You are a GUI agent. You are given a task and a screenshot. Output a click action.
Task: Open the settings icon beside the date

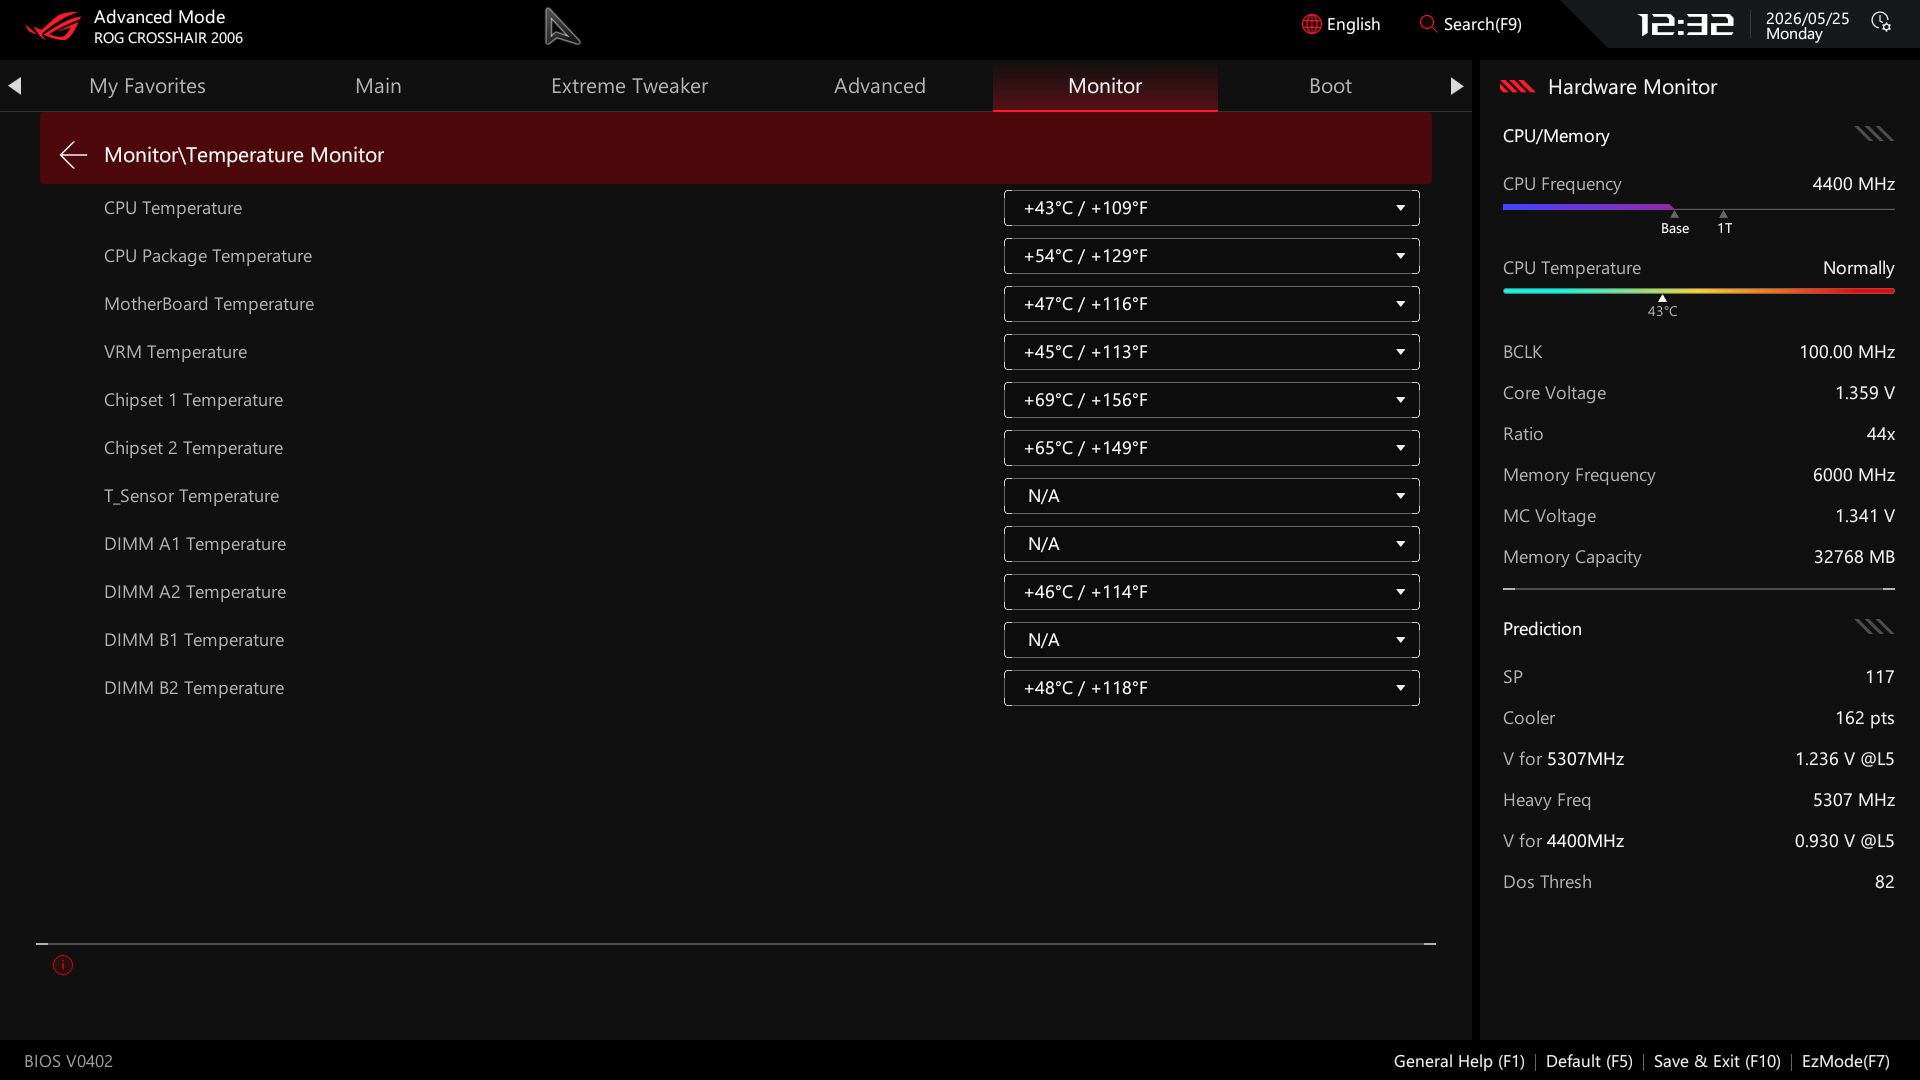tap(1881, 22)
